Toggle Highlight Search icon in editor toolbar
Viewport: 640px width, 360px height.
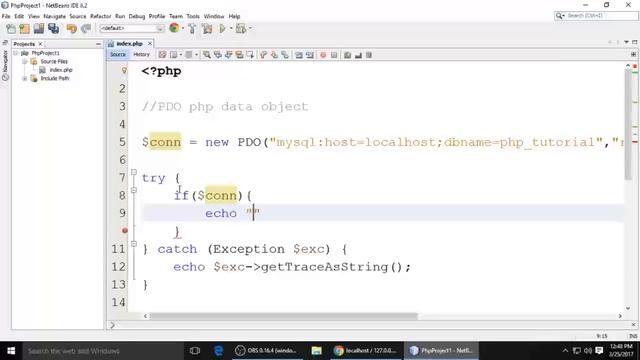point(239,55)
